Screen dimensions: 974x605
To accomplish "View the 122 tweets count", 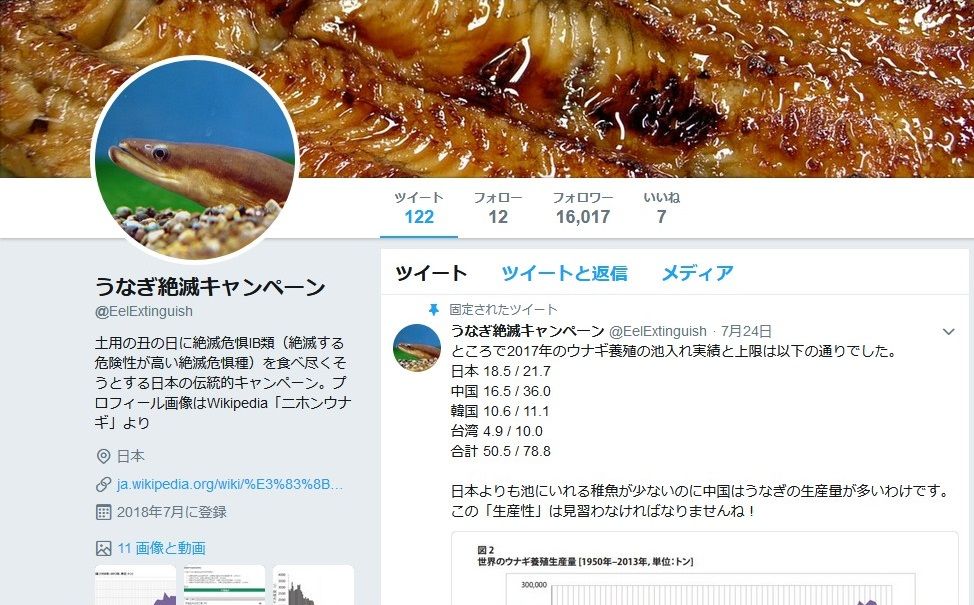I will (419, 207).
